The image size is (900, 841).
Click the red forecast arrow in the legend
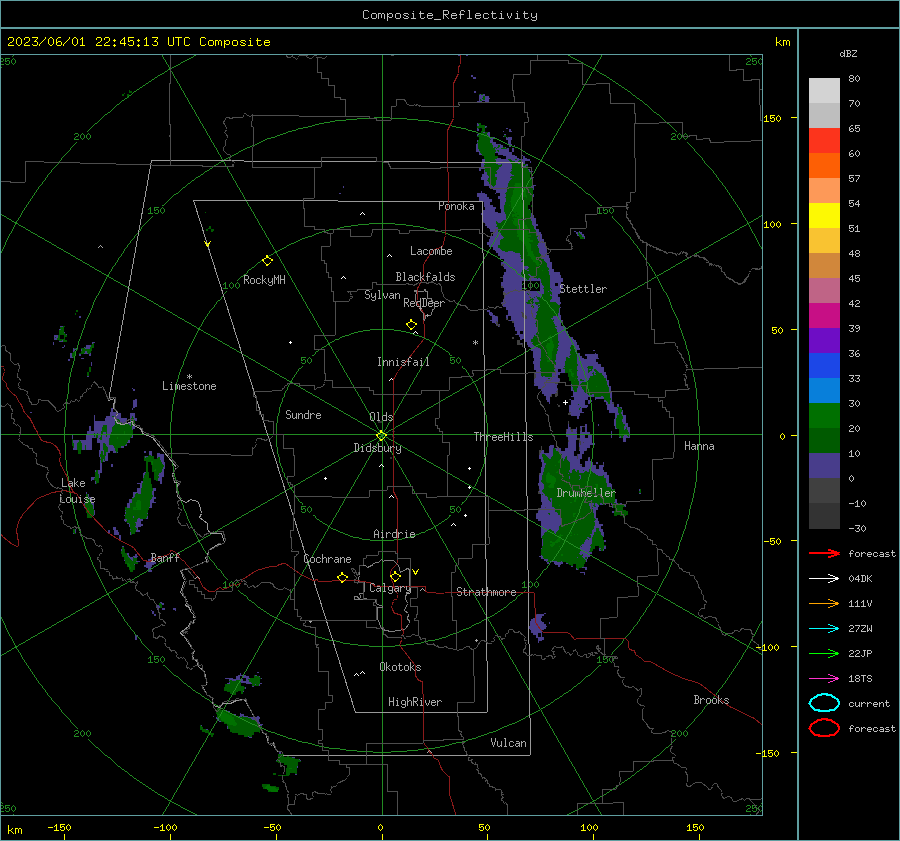click(x=824, y=553)
